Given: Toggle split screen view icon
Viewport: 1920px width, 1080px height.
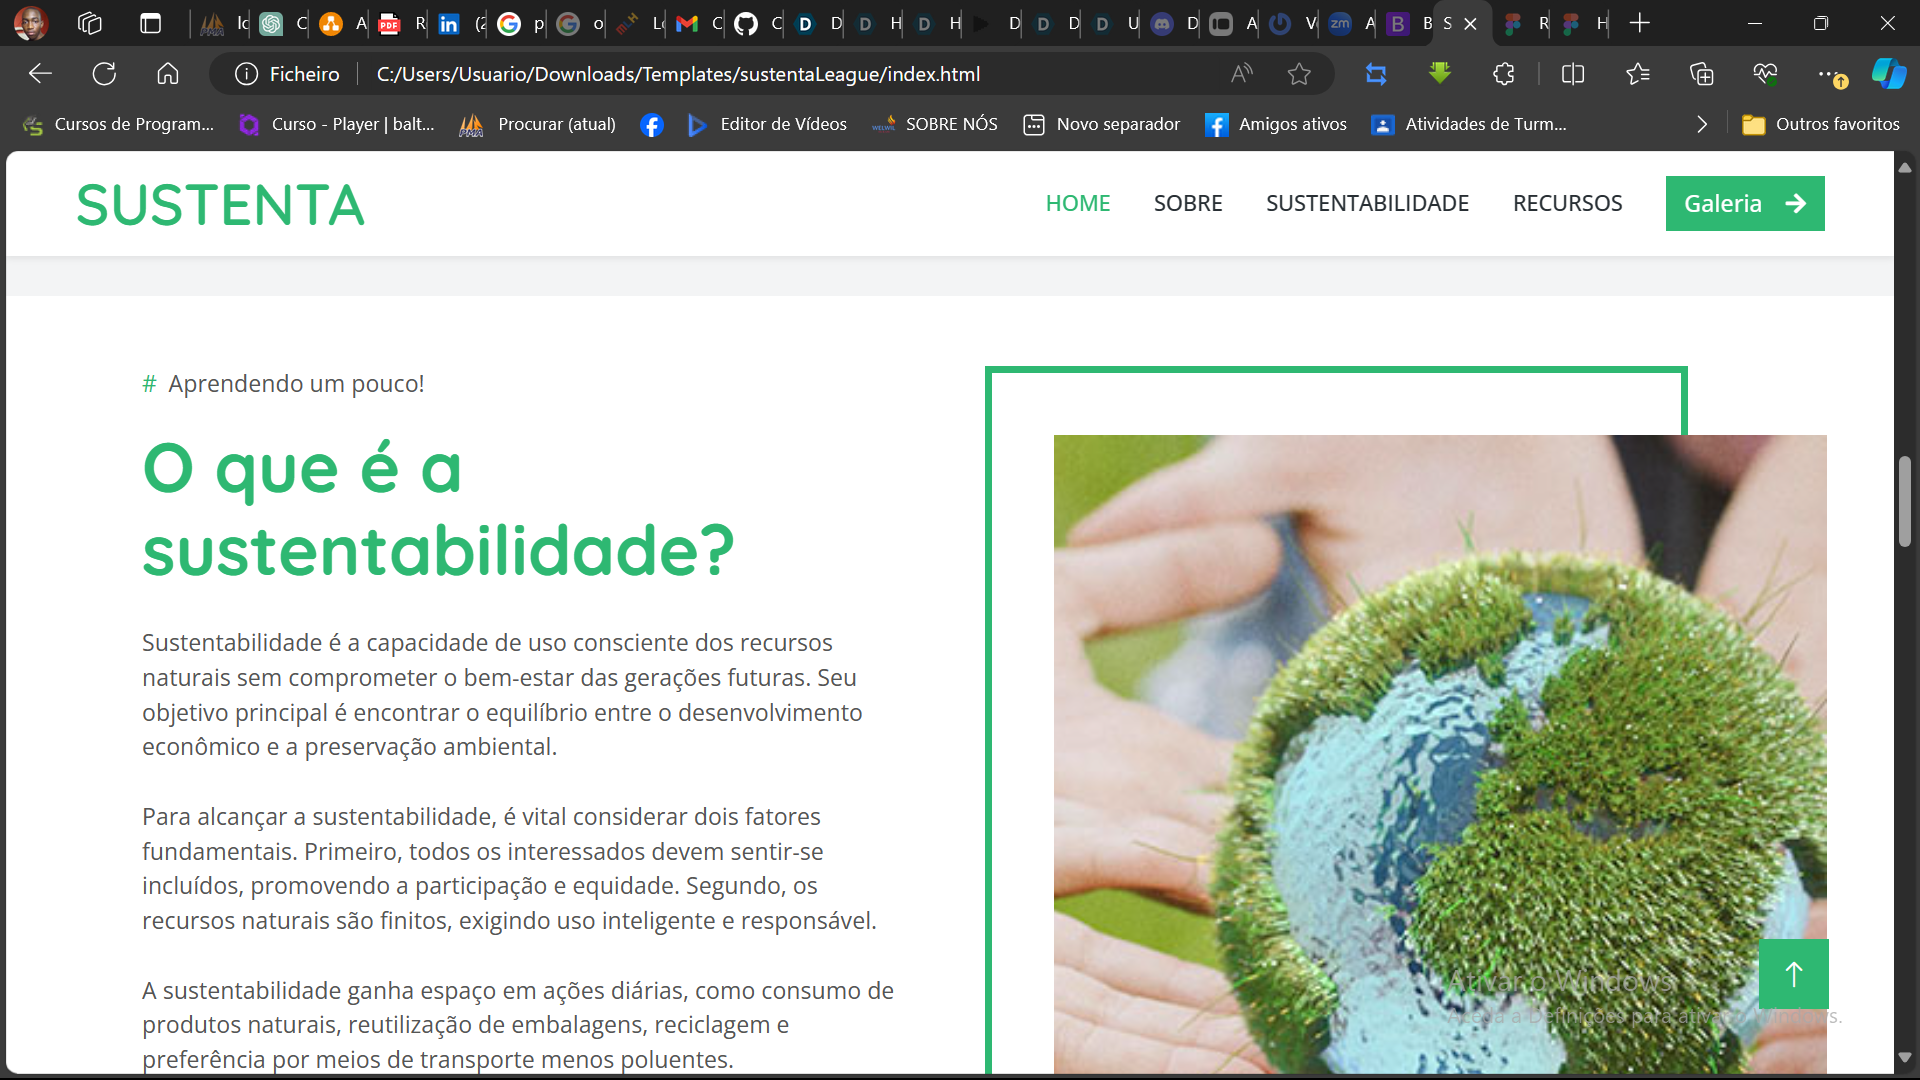Looking at the screenshot, I should click(x=1573, y=74).
